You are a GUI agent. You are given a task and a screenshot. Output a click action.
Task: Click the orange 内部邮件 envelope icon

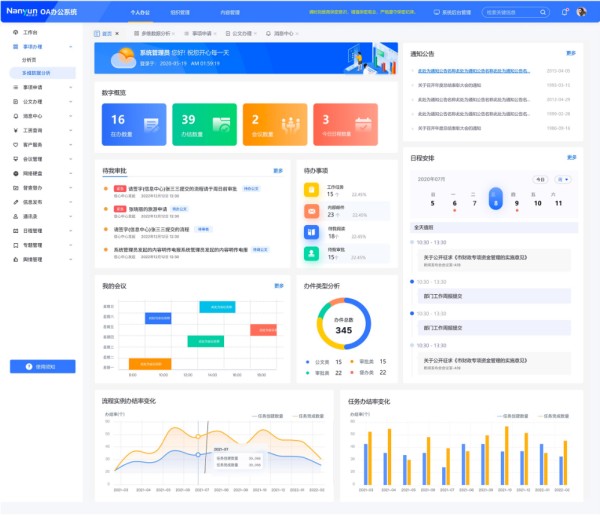tap(311, 211)
